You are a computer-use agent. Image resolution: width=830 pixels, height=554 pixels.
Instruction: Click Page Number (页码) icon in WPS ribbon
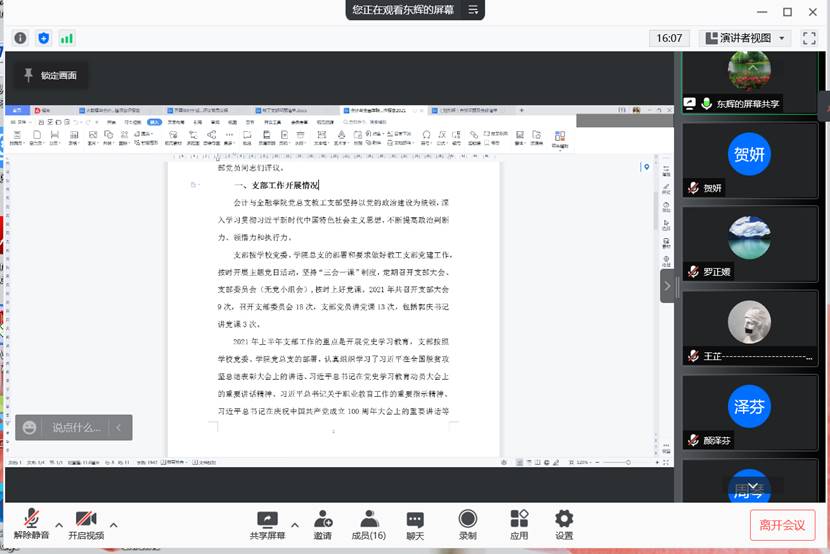[284, 138]
